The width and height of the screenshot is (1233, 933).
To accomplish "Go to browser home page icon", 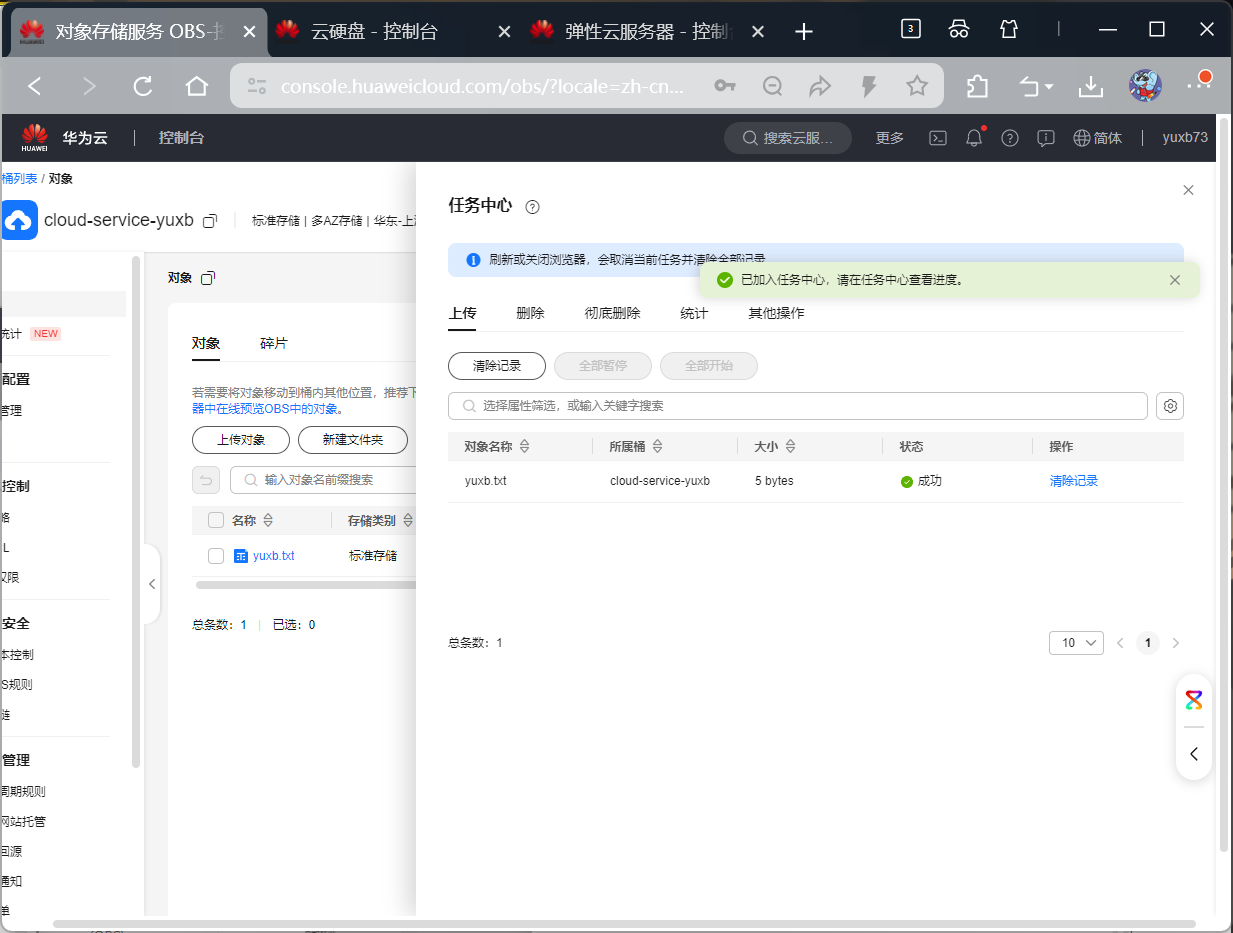I will point(197,87).
